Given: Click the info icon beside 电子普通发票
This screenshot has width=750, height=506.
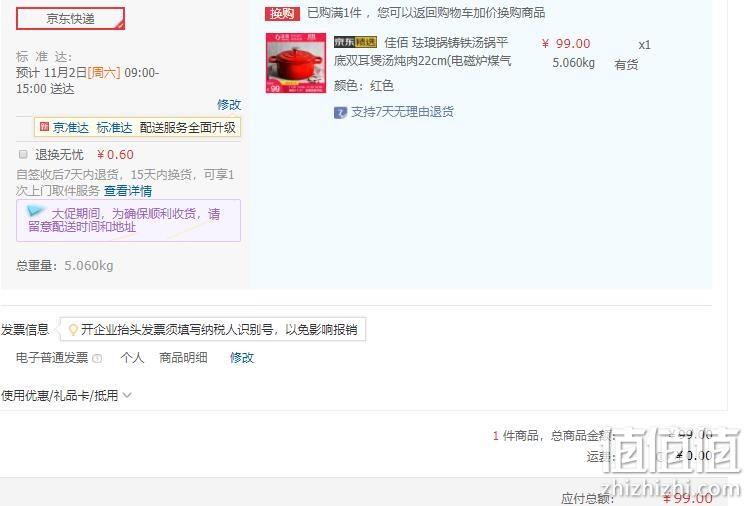Looking at the screenshot, I should pyautogui.click(x=97, y=358).
